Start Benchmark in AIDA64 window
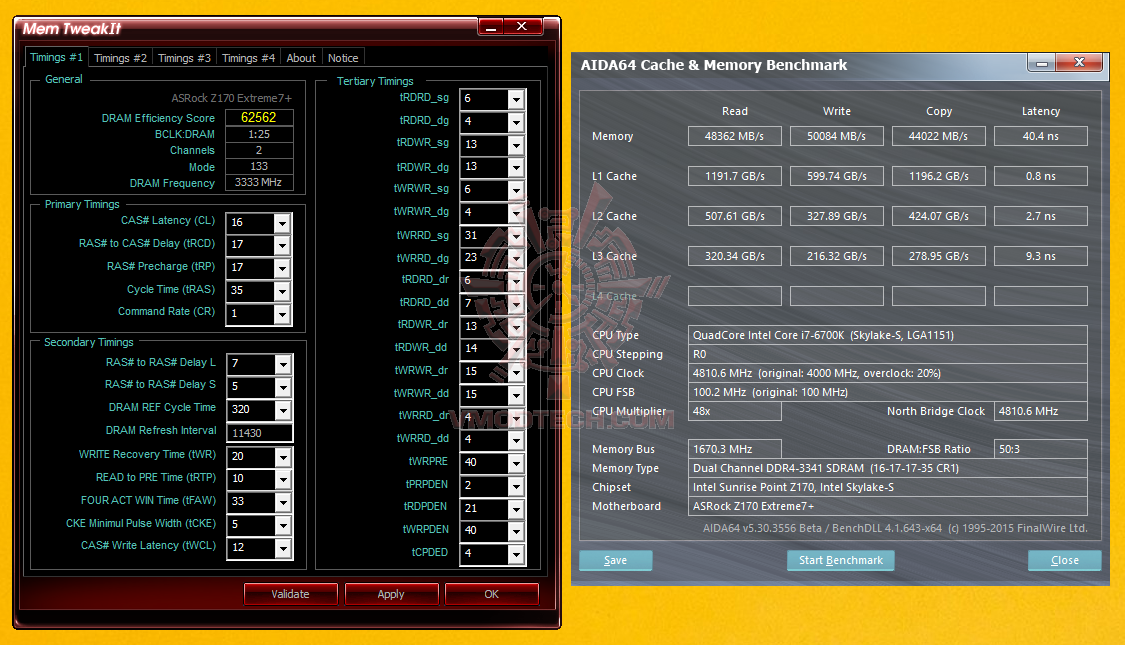Image resolution: width=1125 pixels, height=645 pixels. click(x=841, y=560)
